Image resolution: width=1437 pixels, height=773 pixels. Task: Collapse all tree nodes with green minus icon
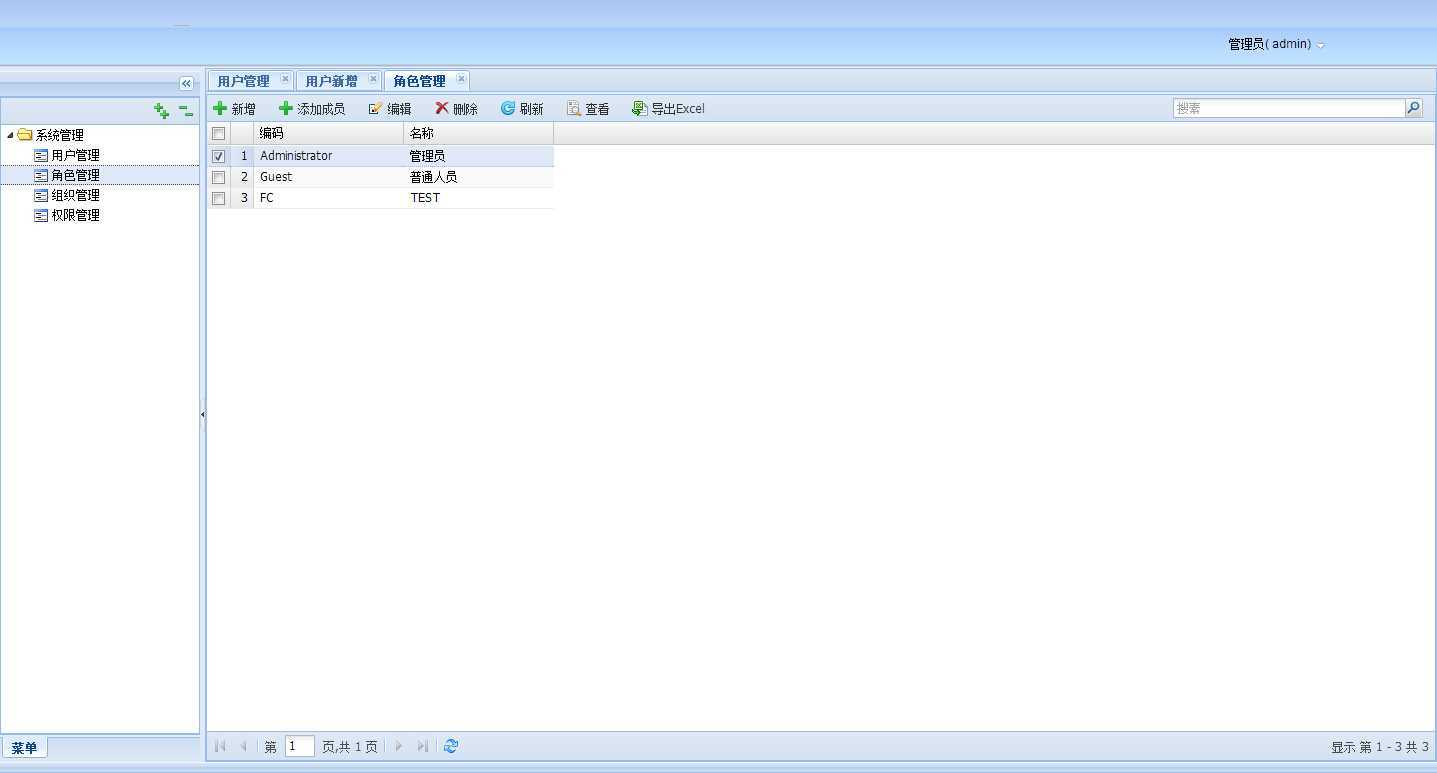tap(185, 111)
